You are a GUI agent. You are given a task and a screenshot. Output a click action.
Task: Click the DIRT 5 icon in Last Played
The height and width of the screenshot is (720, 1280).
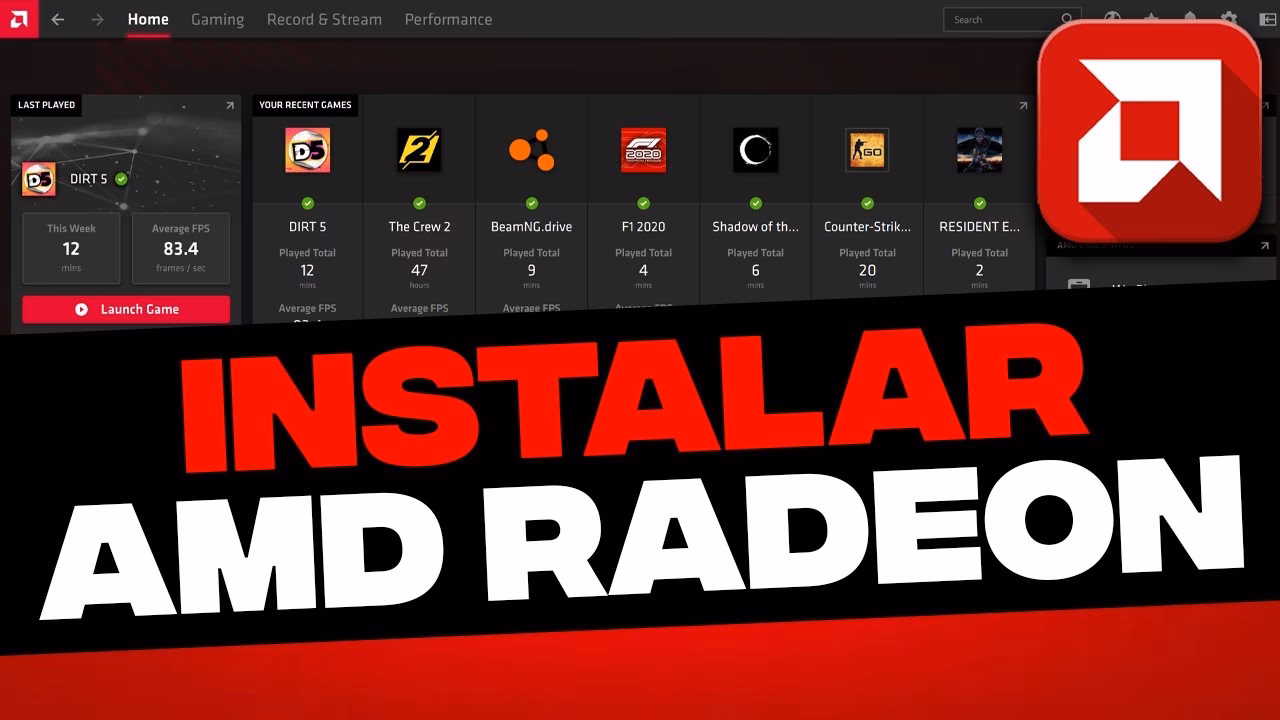coord(39,179)
